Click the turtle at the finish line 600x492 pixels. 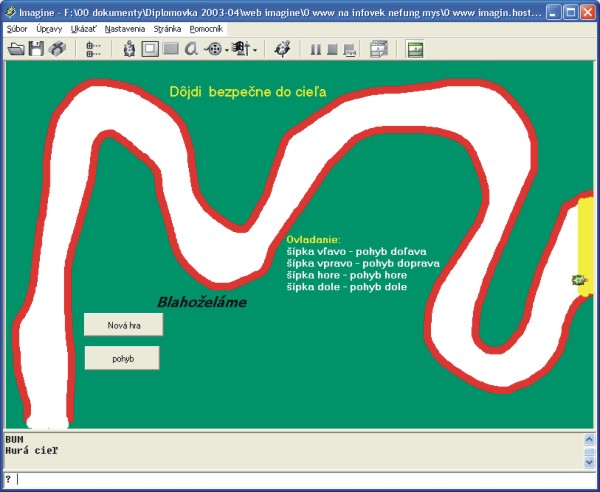[579, 280]
